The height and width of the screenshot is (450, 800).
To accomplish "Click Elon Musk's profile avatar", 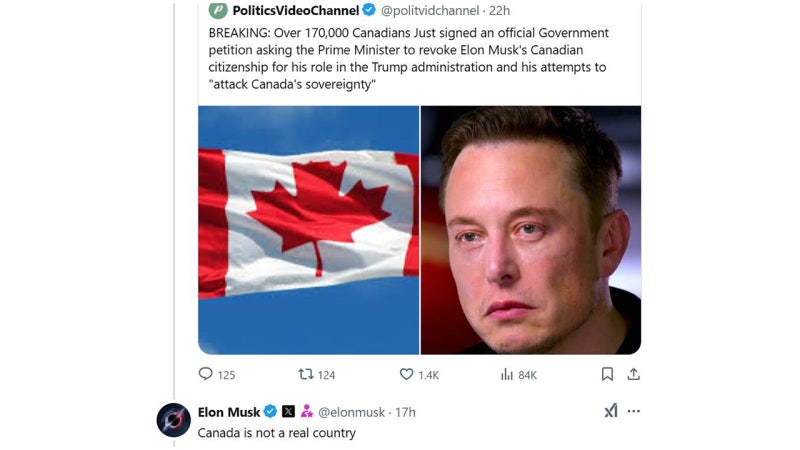I will tap(173, 420).
